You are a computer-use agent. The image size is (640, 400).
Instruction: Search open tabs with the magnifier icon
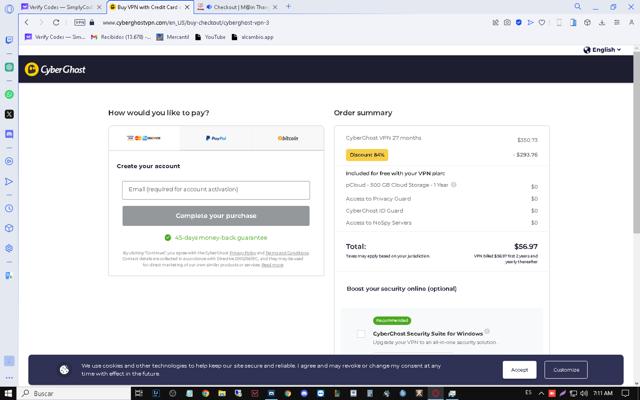578,7
